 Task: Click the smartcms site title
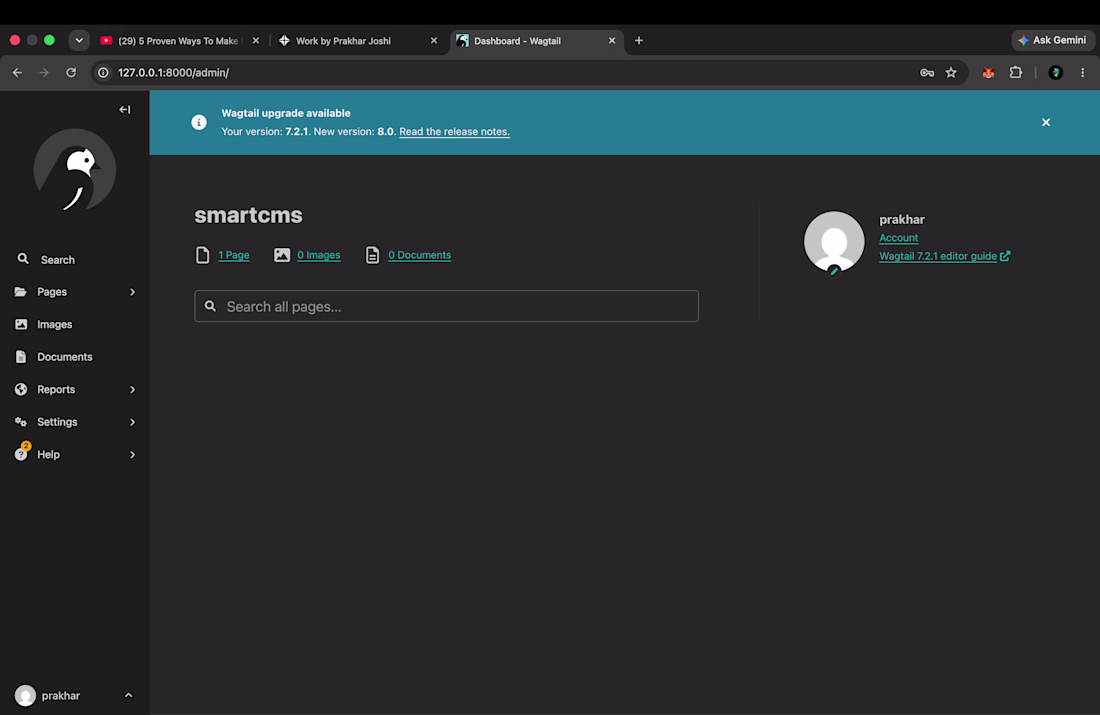(248, 215)
